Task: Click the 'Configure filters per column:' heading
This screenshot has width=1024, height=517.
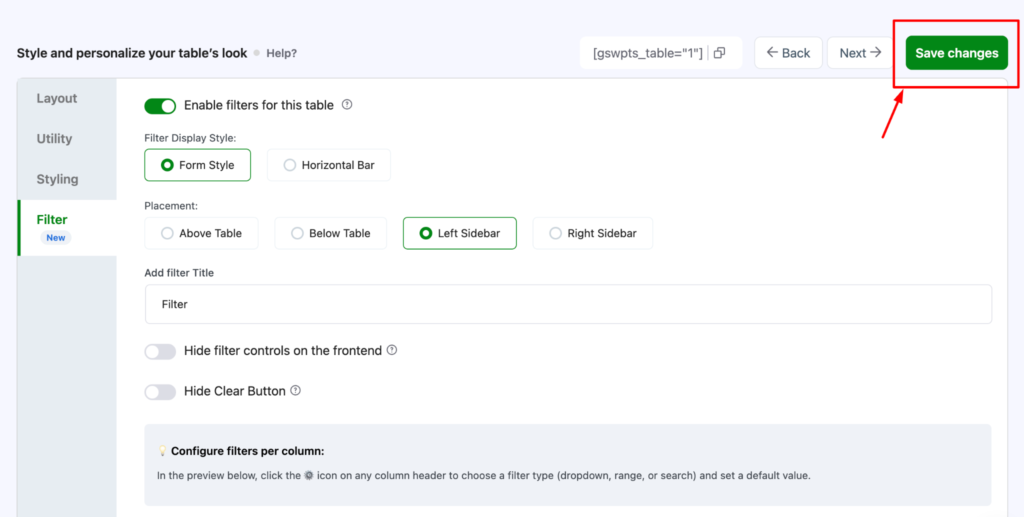Action: [248, 451]
